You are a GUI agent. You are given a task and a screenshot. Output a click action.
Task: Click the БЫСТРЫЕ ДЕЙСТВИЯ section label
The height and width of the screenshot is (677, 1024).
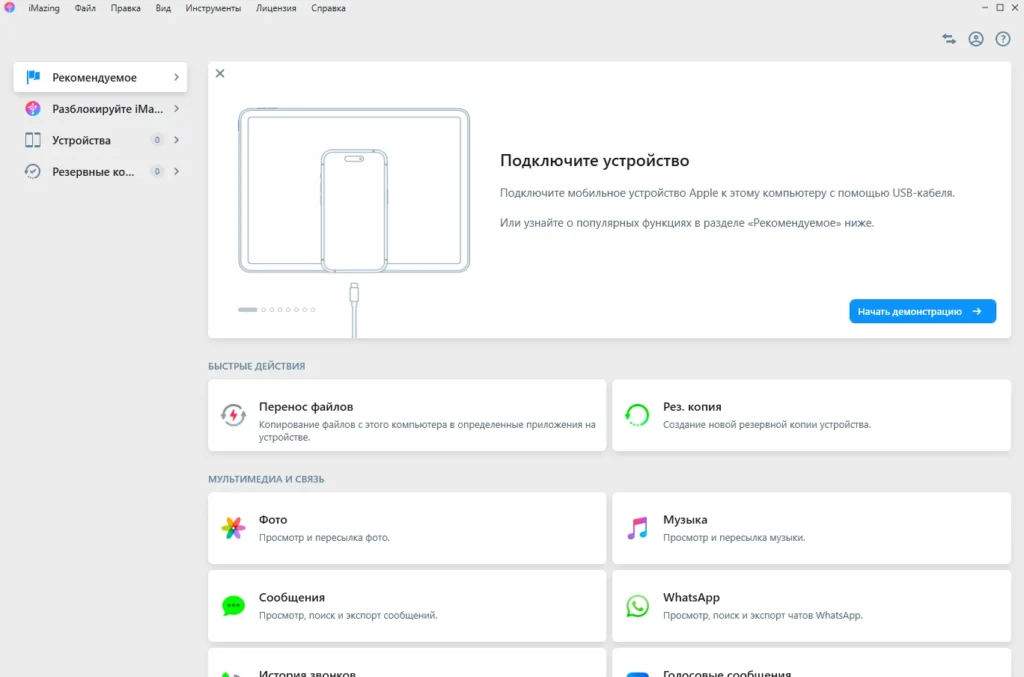(257, 366)
